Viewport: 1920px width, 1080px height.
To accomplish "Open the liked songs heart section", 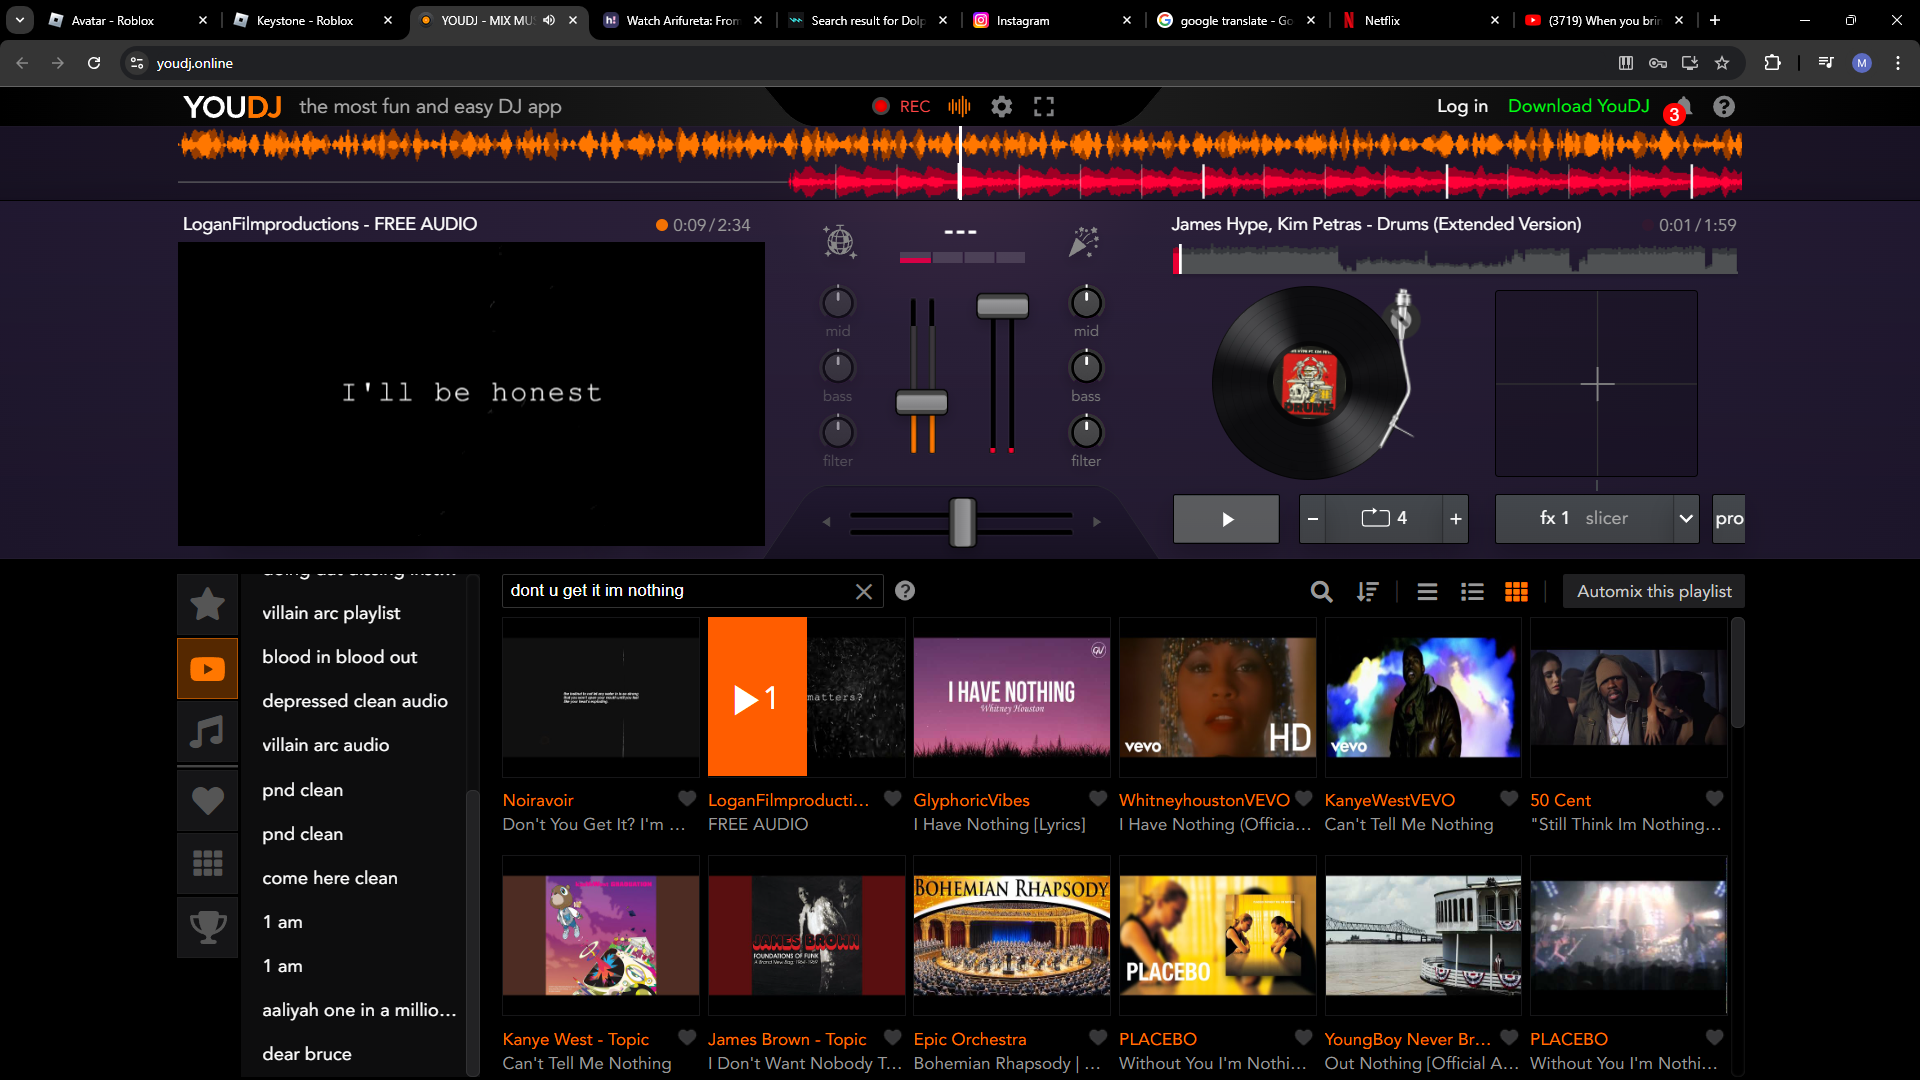I will click(208, 800).
